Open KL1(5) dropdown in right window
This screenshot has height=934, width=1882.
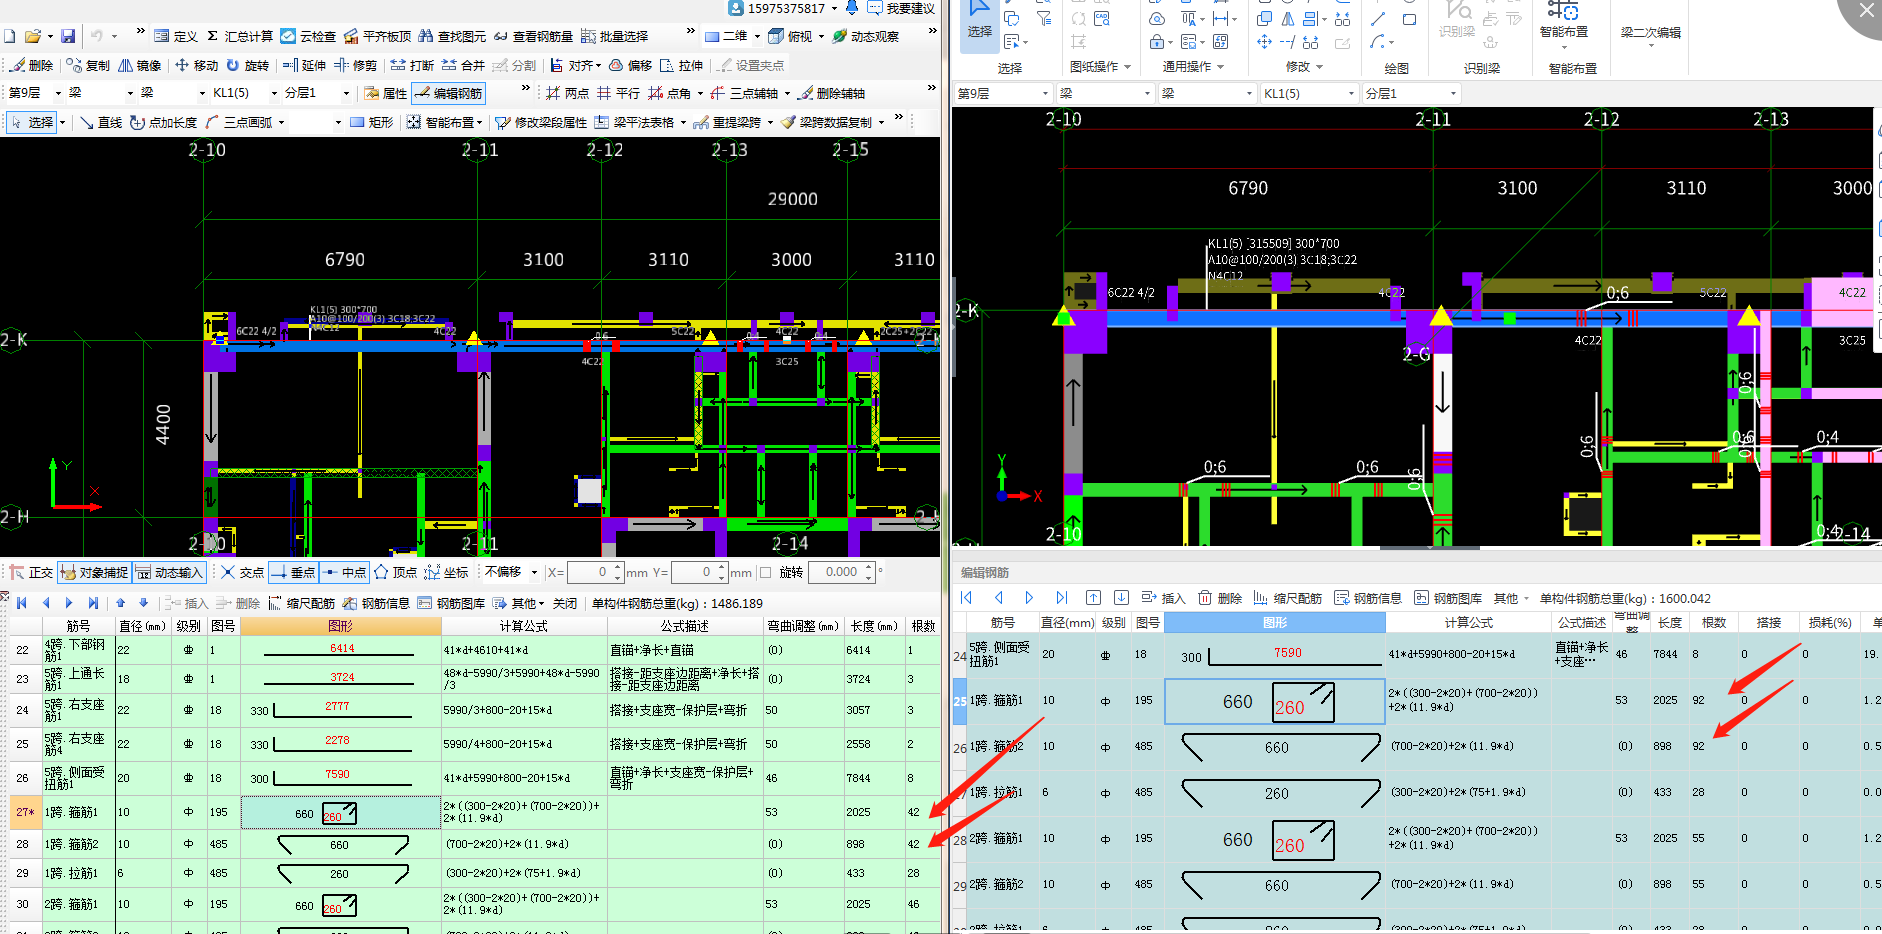(1309, 93)
